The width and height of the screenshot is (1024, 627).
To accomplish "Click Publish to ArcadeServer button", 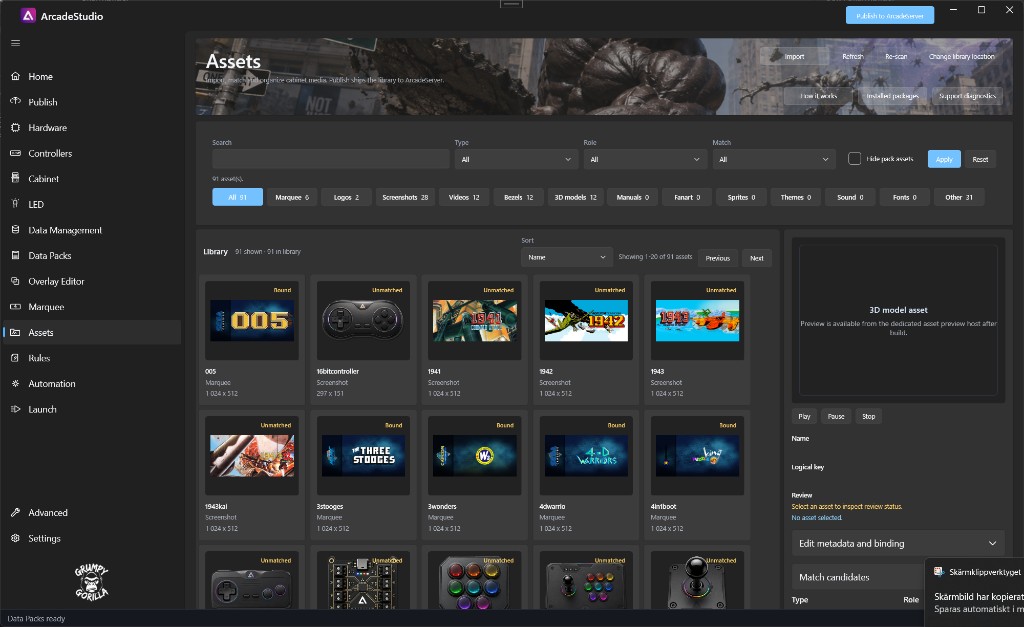I will point(889,16).
